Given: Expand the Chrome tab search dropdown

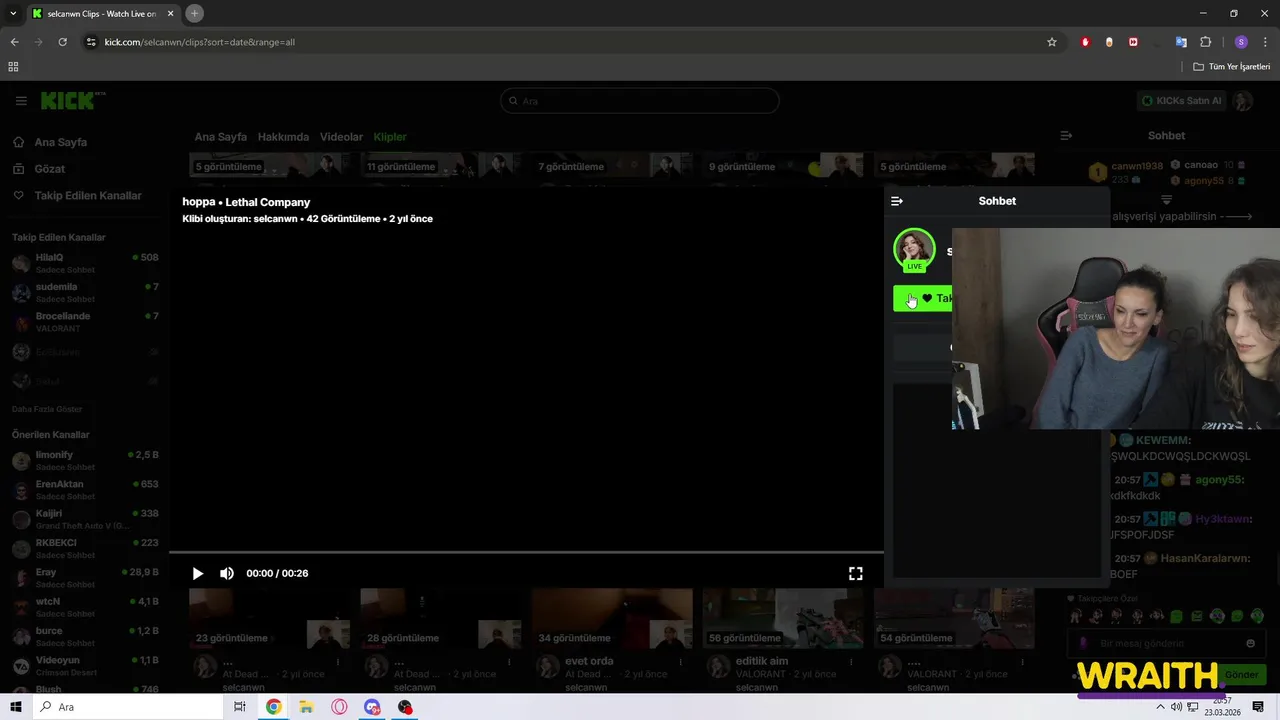Looking at the screenshot, I should pyautogui.click(x=13, y=13).
